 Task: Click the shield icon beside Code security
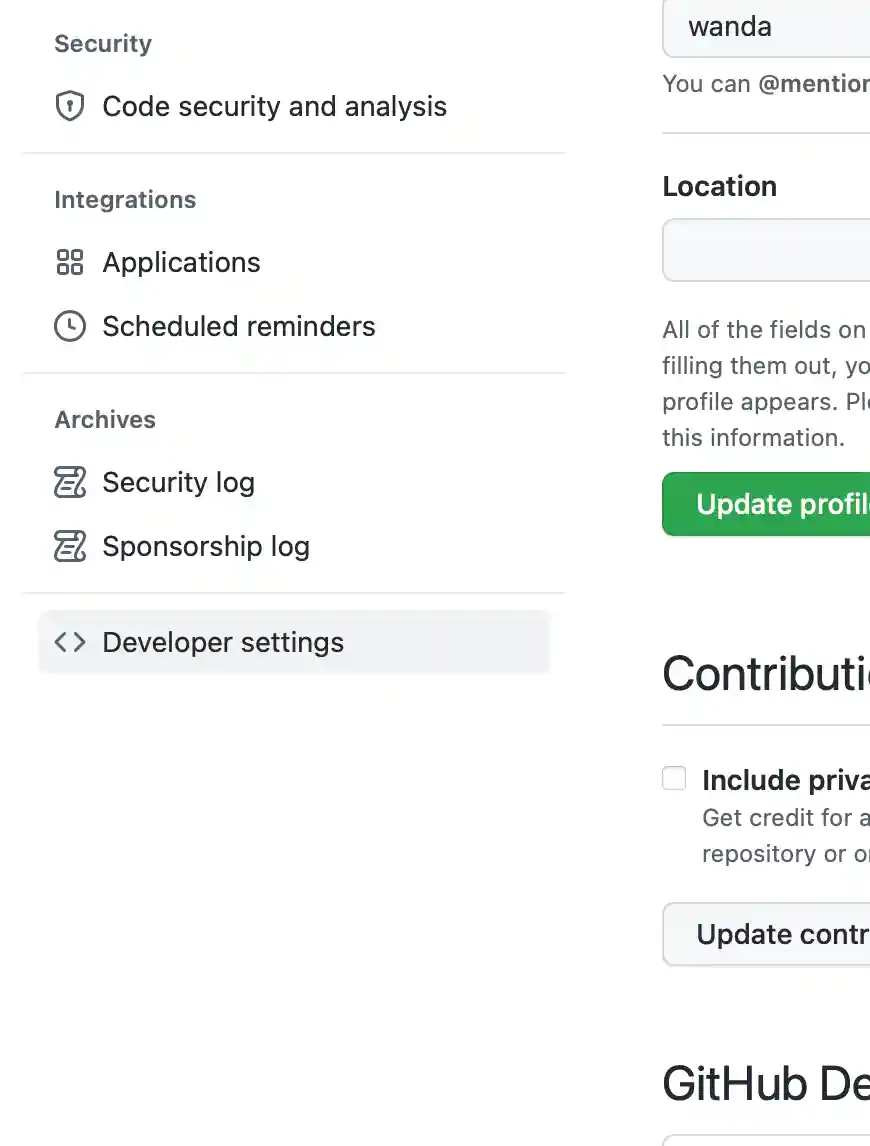69,106
